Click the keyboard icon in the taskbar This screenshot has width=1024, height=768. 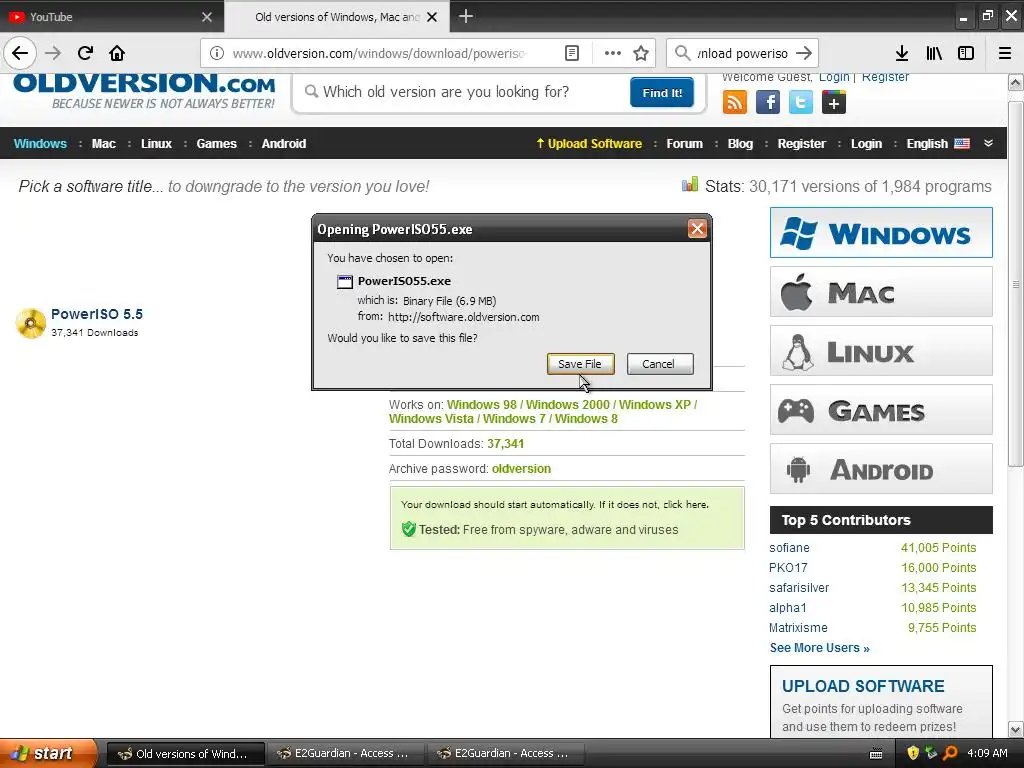876,754
